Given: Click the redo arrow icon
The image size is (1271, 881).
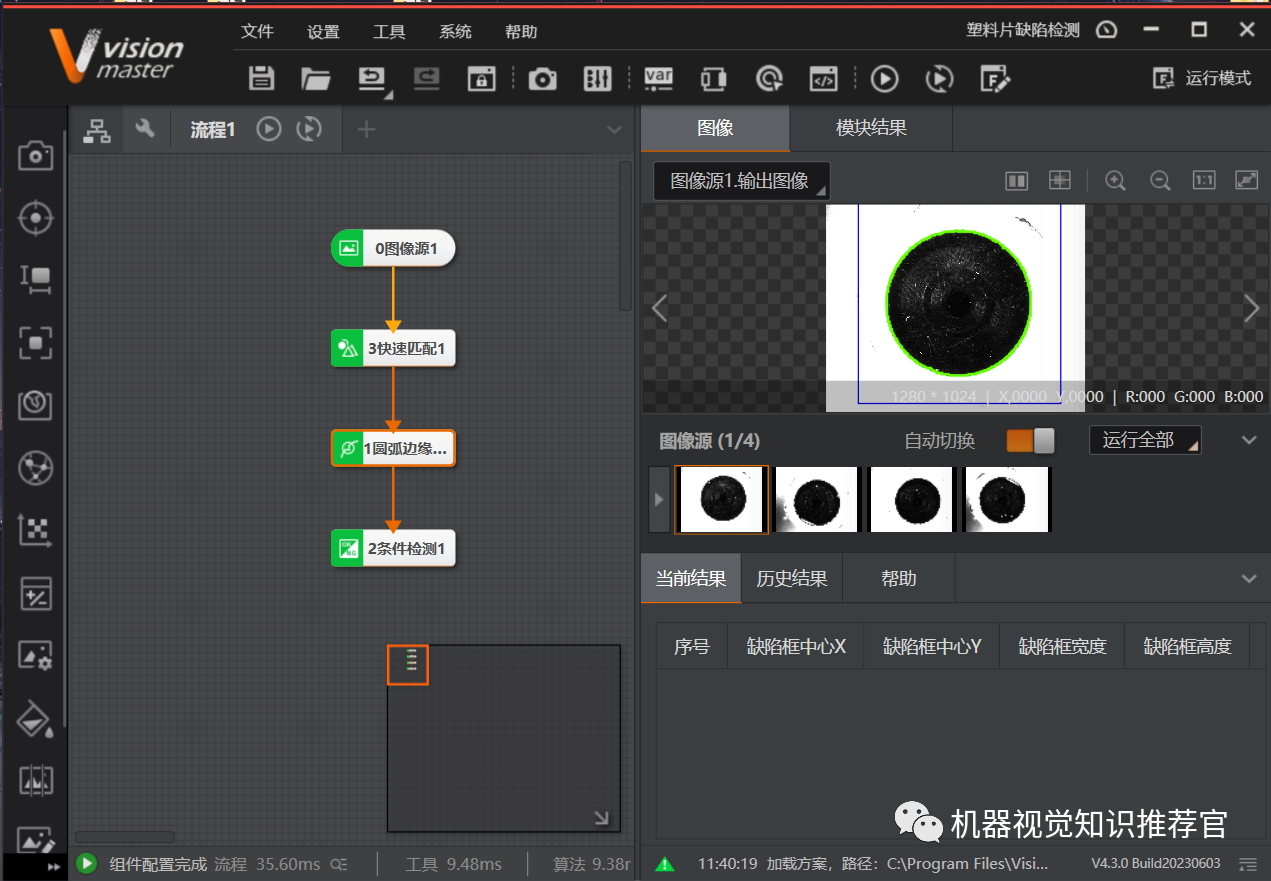Looking at the screenshot, I should click(x=426, y=78).
